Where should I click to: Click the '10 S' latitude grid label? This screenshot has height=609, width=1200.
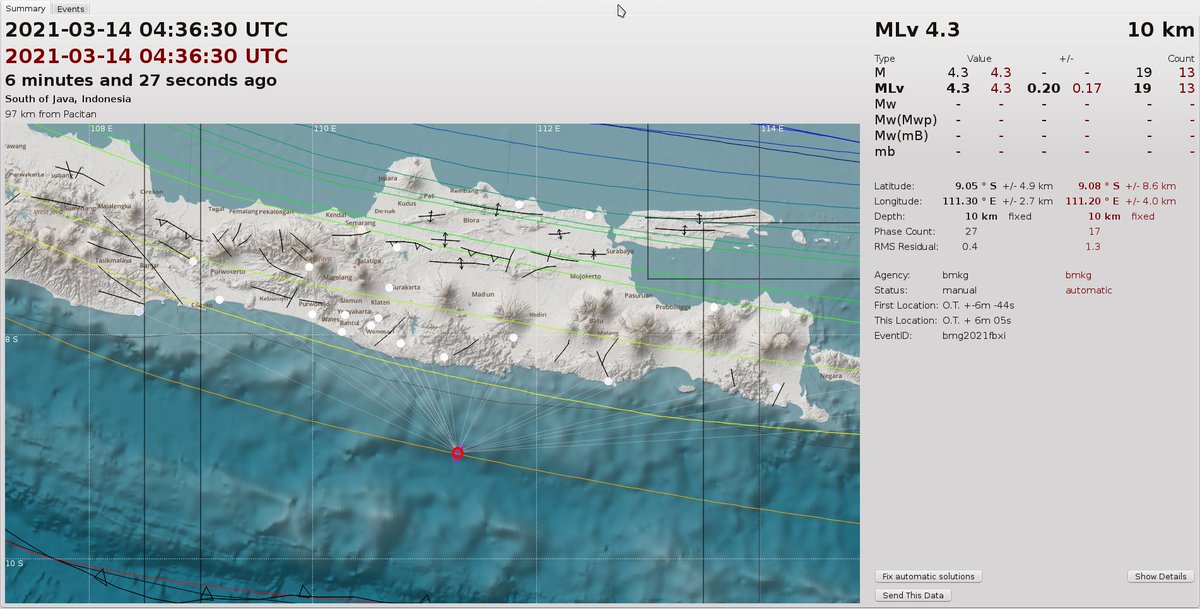click(x=14, y=563)
